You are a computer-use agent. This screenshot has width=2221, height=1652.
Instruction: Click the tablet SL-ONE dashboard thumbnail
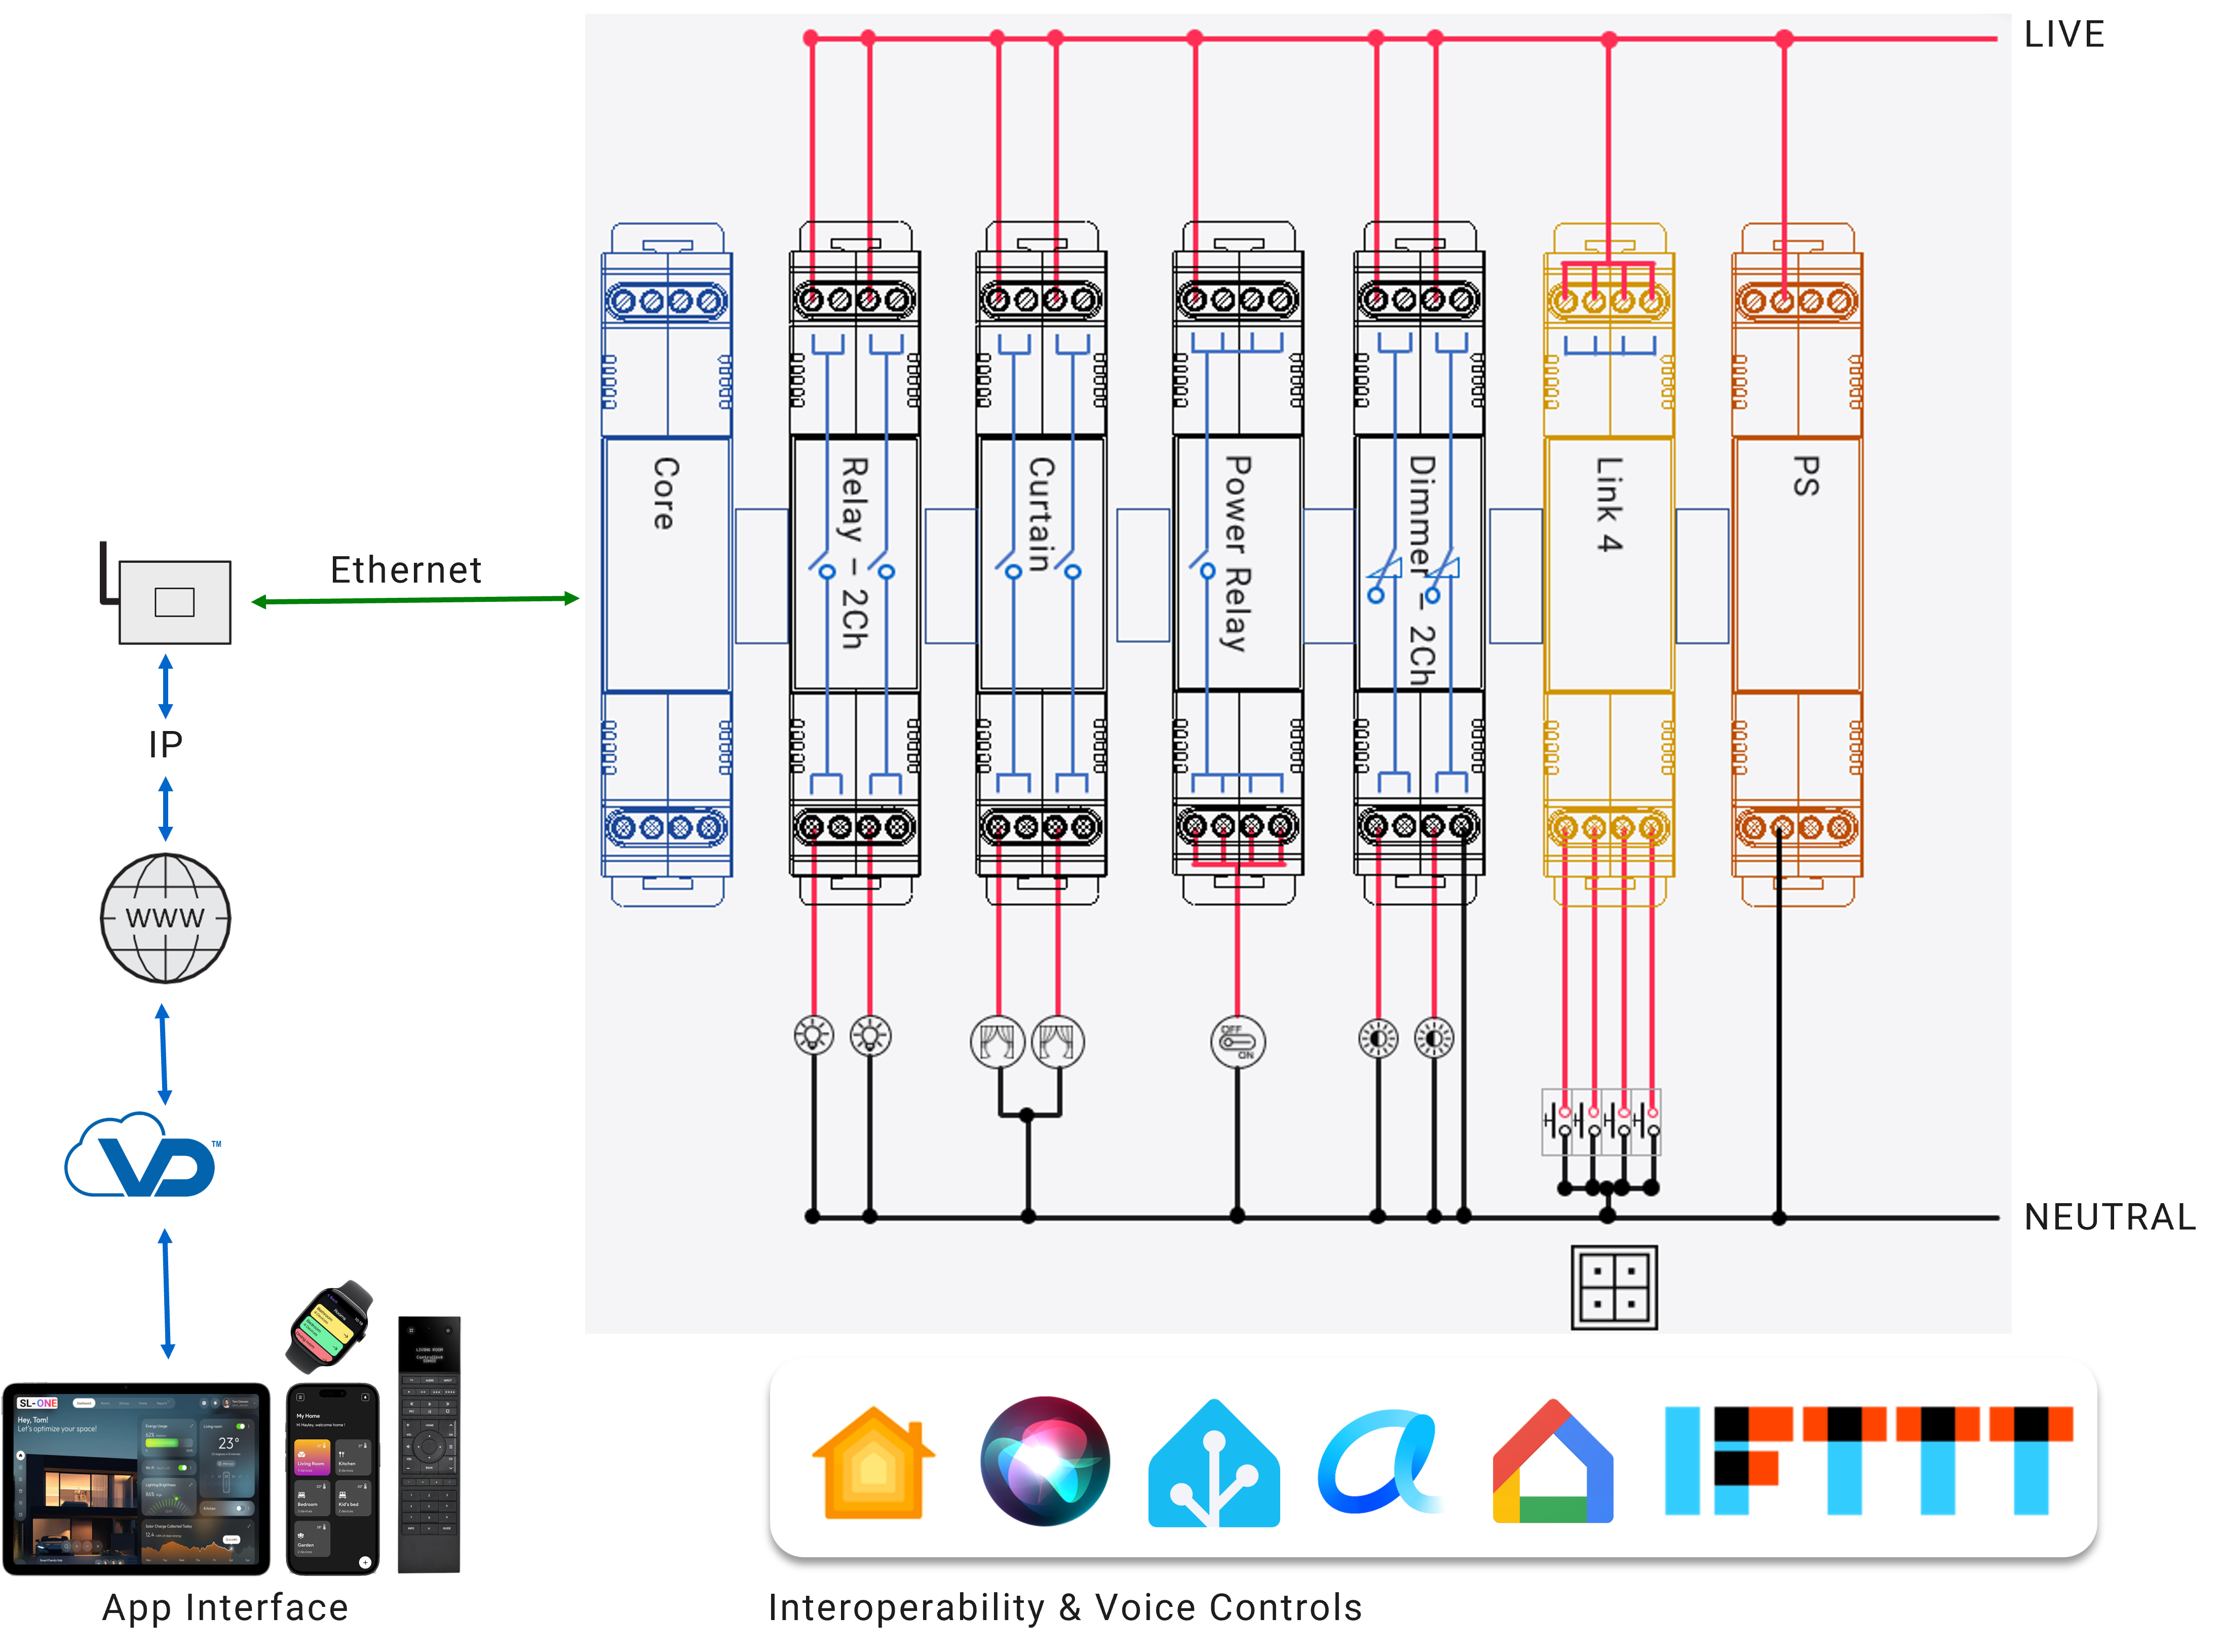[136, 1478]
